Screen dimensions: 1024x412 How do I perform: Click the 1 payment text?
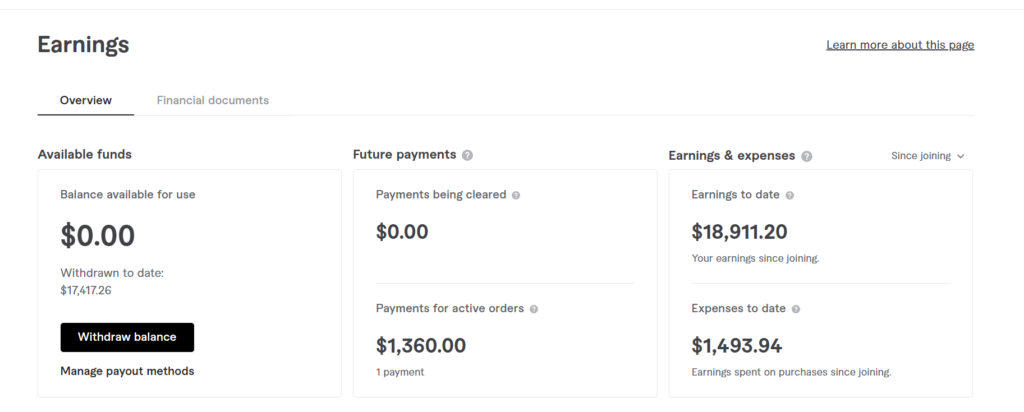coord(400,372)
